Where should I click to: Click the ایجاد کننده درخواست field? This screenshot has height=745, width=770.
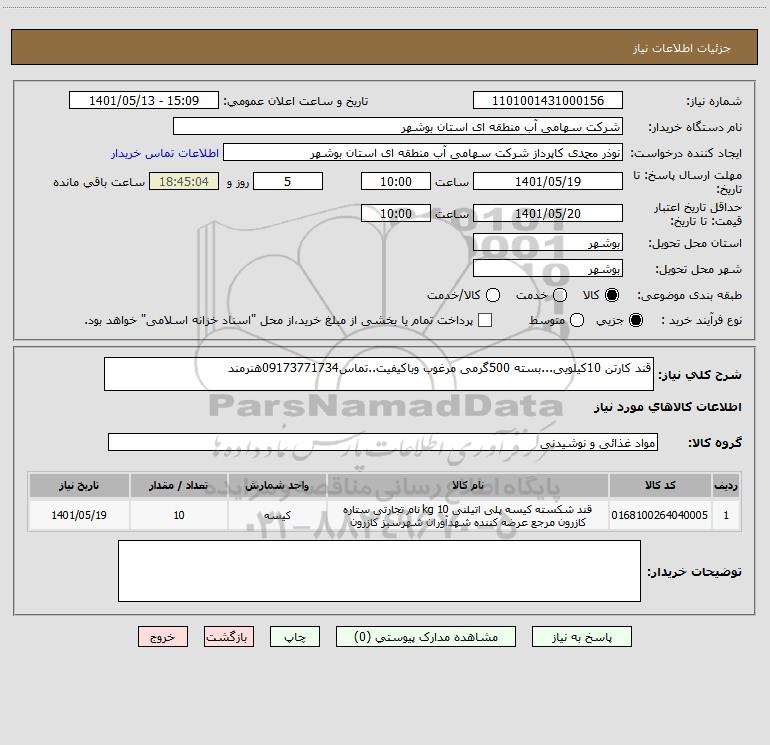pos(423,153)
